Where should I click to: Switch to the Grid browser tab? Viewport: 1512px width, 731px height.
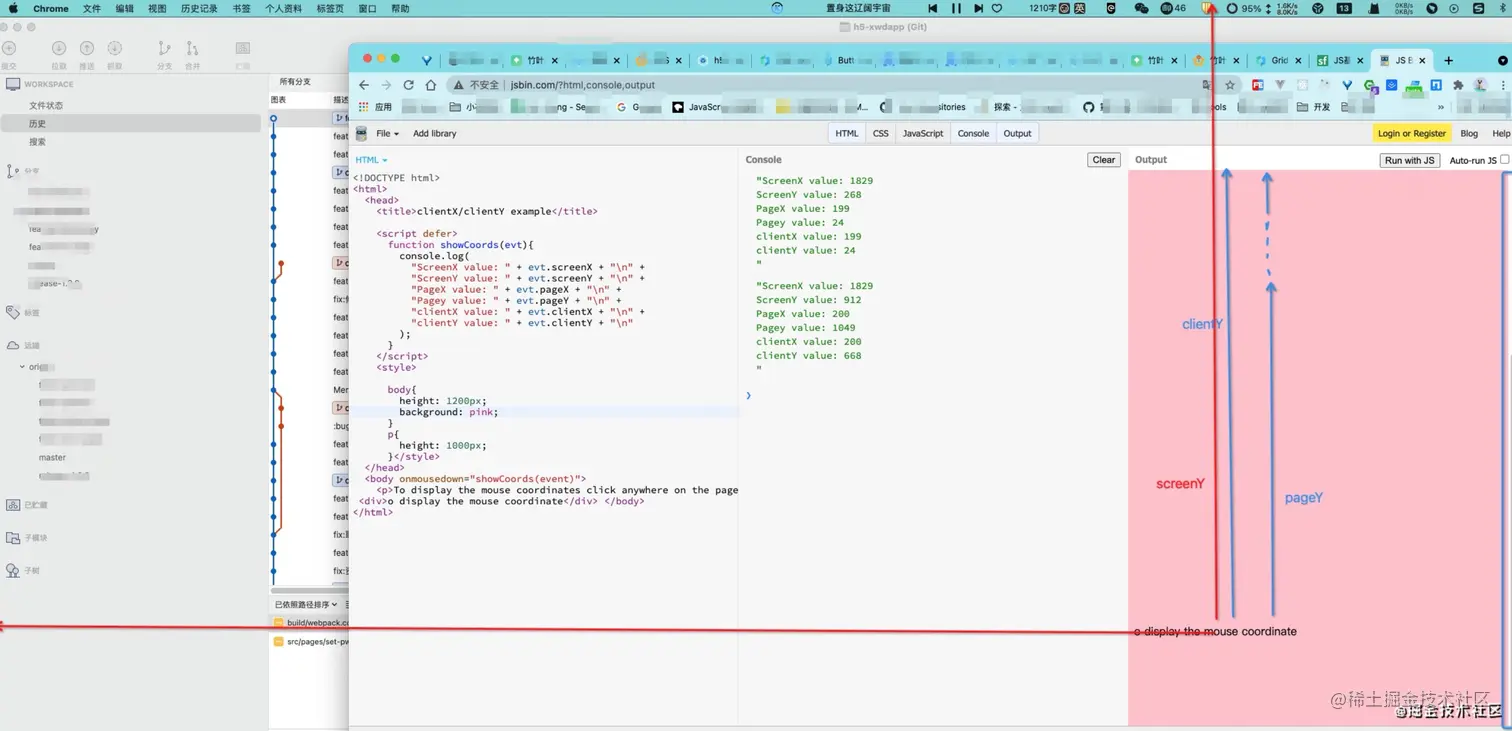pyautogui.click(x=1278, y=60)
